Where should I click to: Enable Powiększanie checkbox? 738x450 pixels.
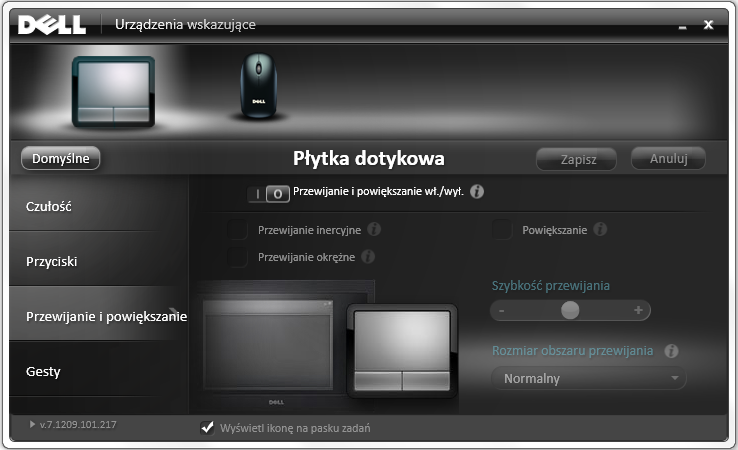(x=502, y=230)
